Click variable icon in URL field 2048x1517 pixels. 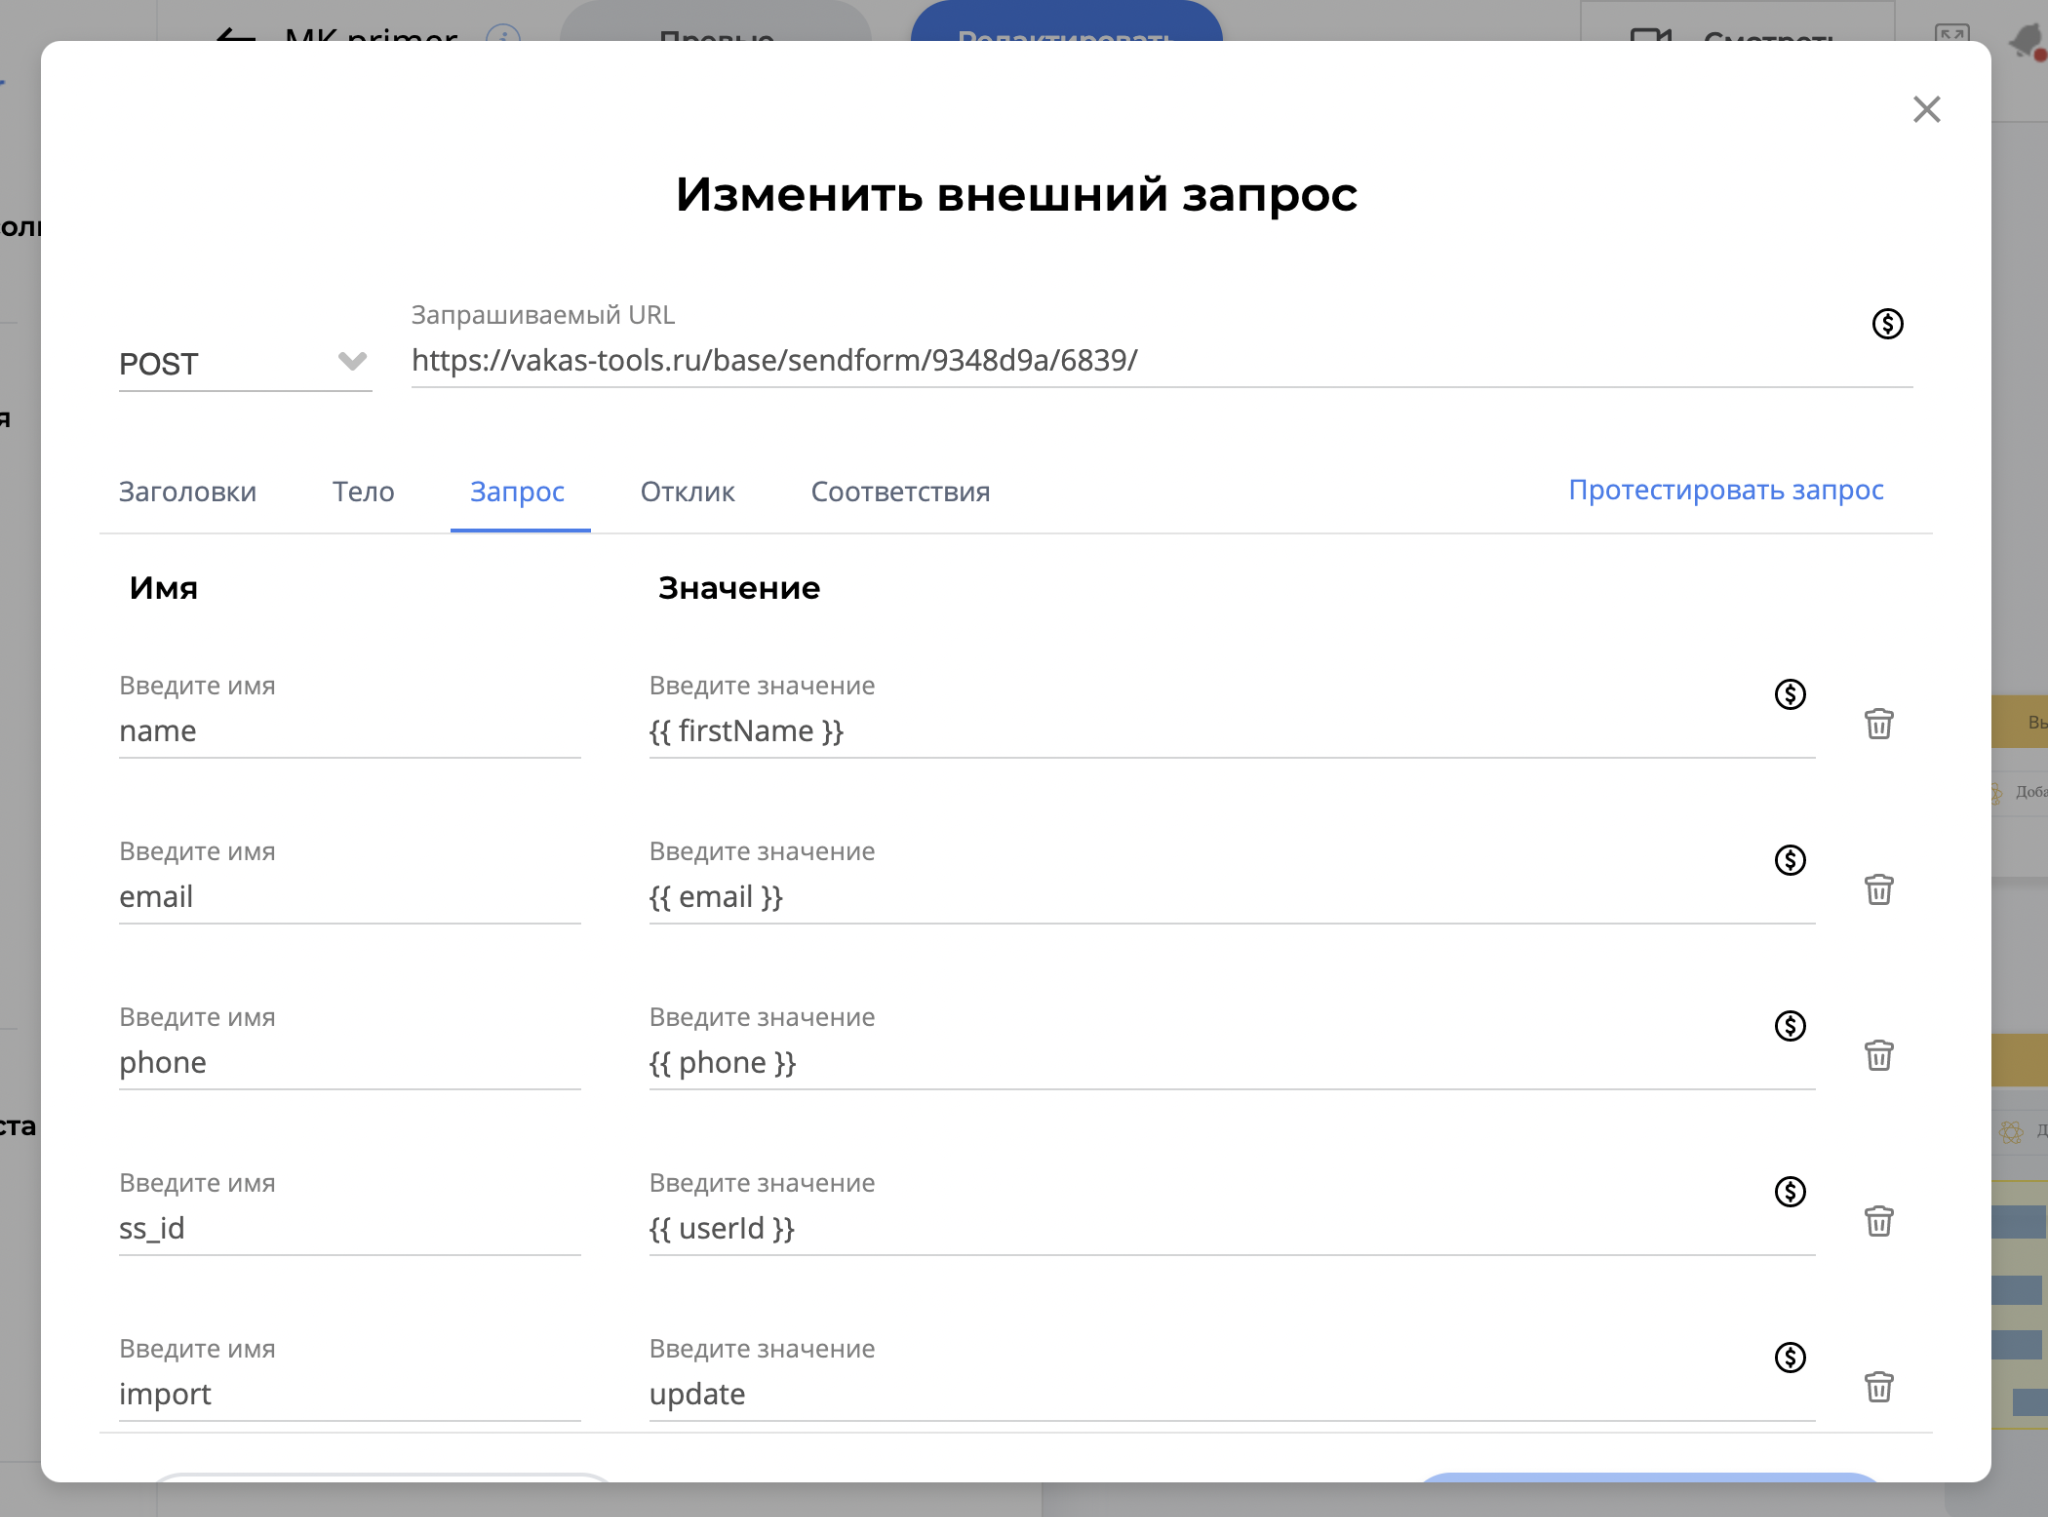point(1887,324)
